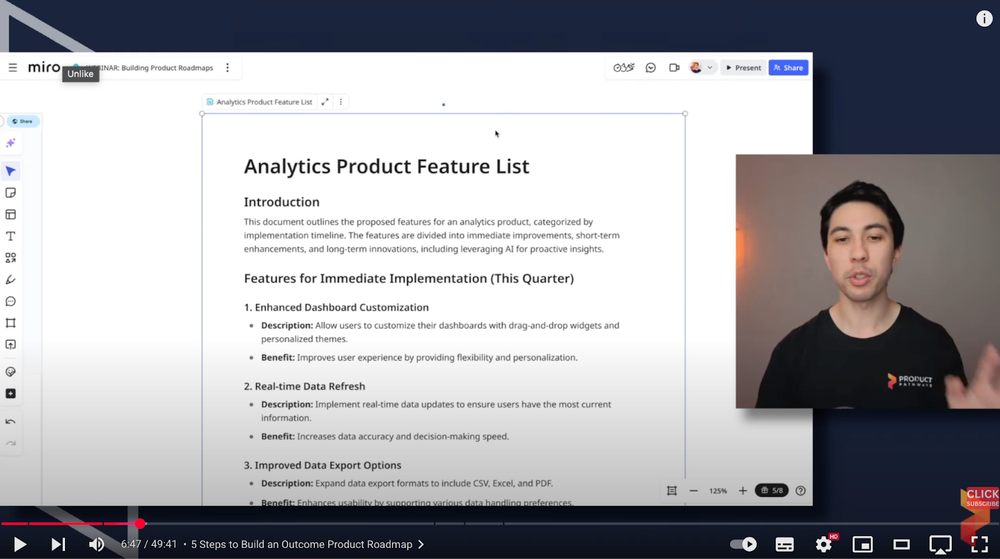Open board options three-dot menu

228,68
